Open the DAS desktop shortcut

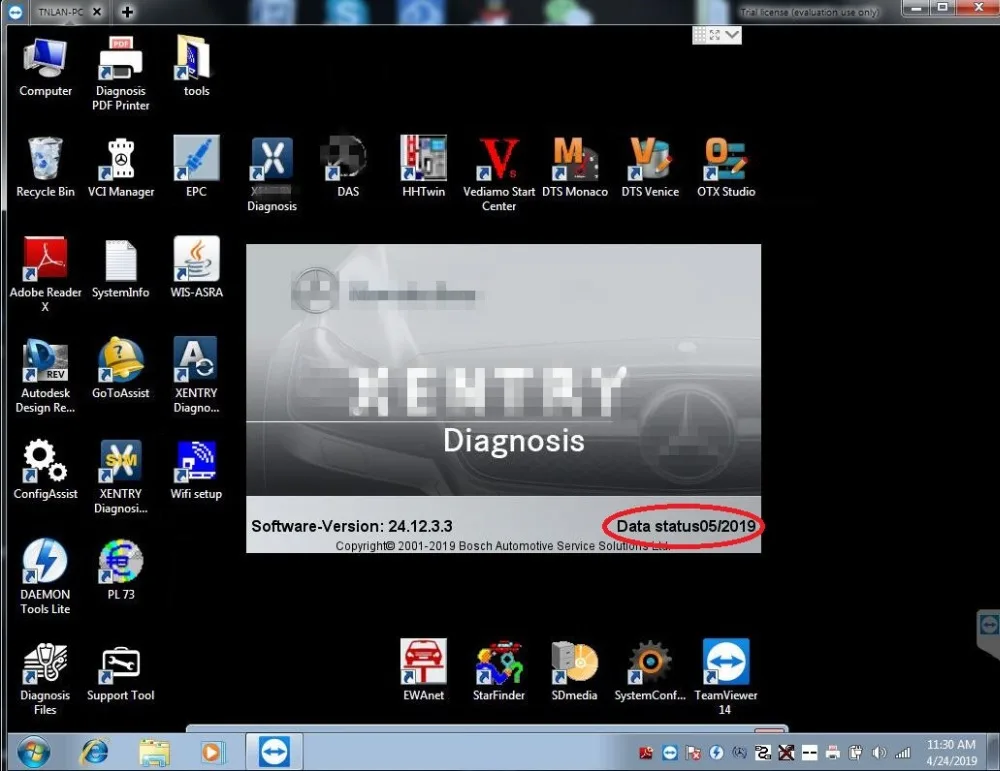[x=348, y=167]
